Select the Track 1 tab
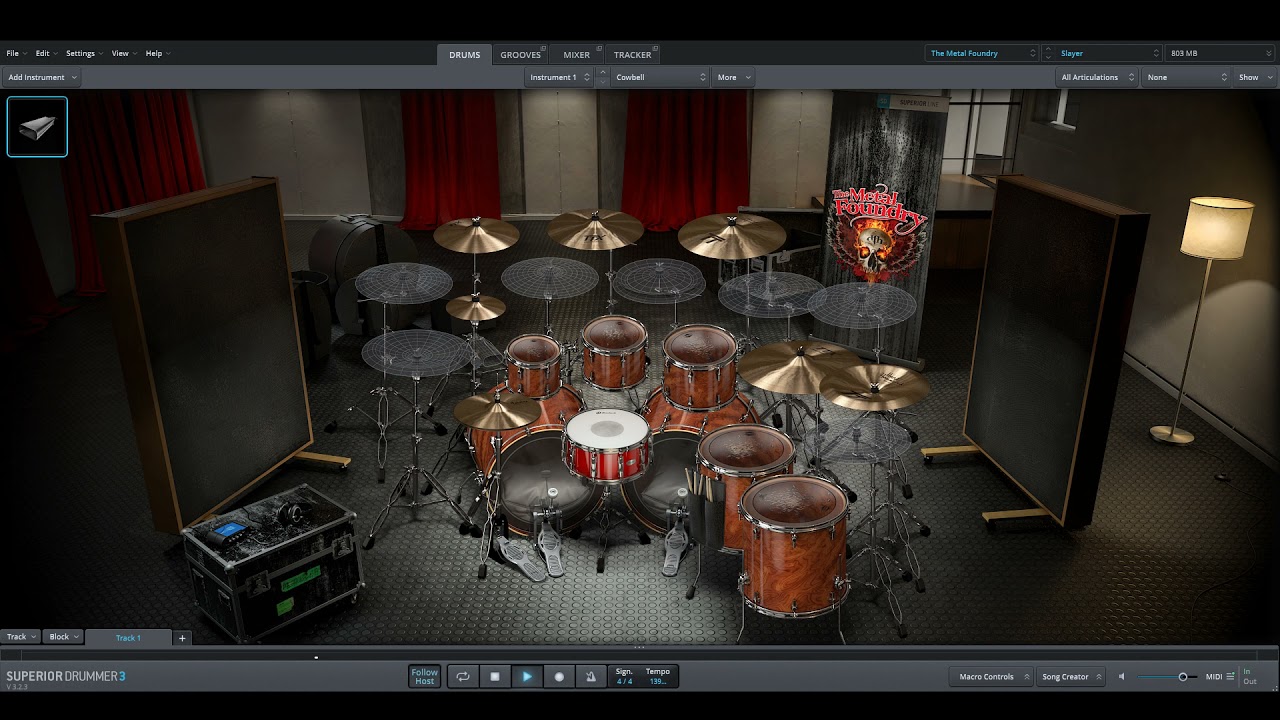 click(128, 637)
